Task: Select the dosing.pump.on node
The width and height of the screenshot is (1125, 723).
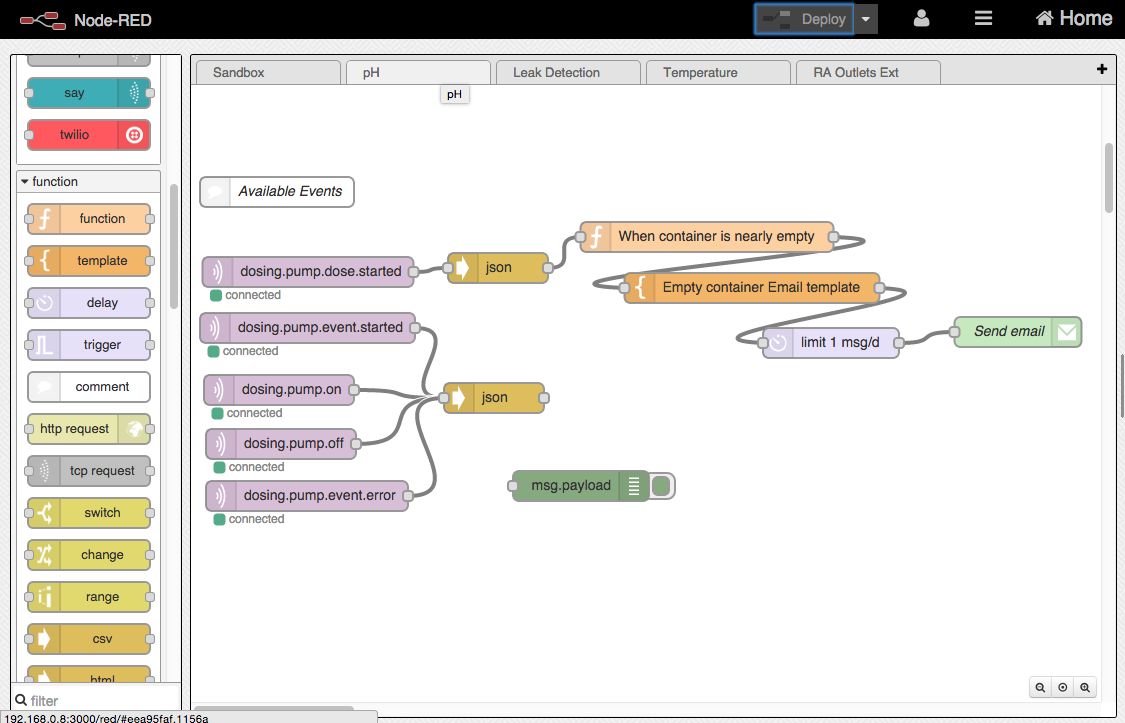Action: point(279,389)
